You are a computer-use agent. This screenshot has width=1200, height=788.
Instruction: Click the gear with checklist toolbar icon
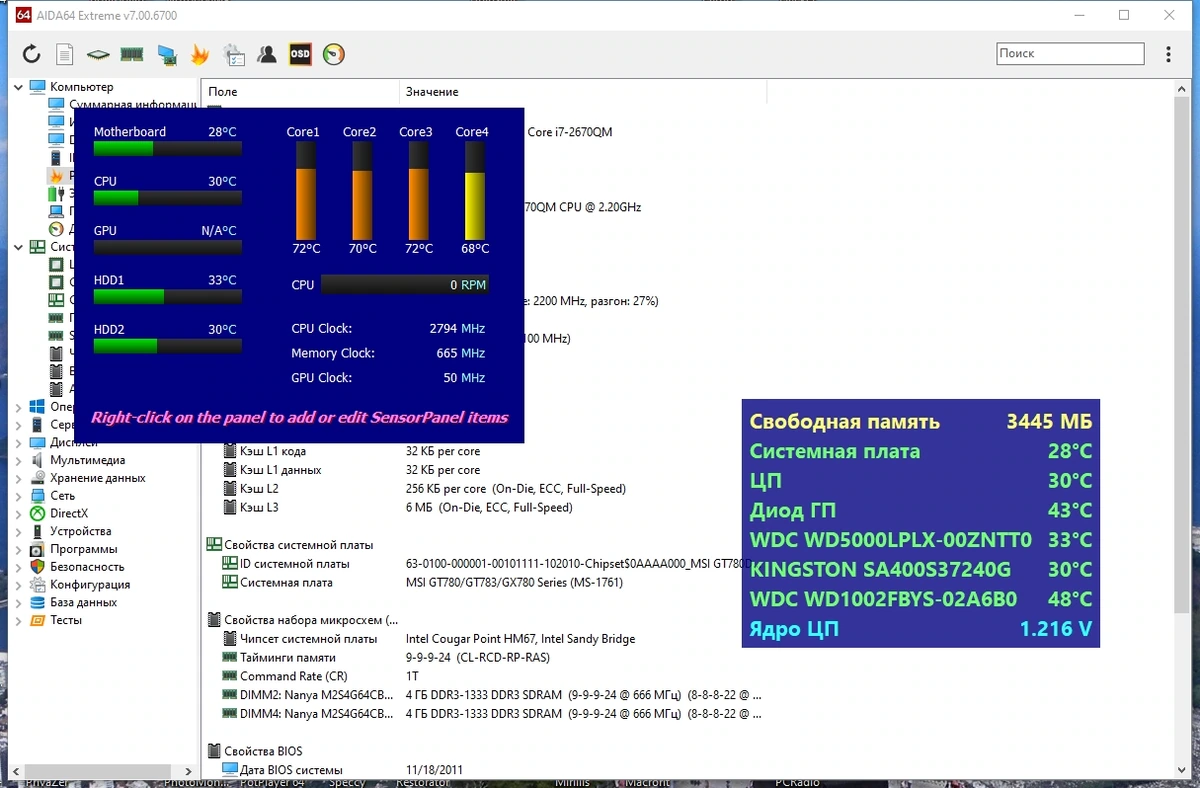coord(234,54)
